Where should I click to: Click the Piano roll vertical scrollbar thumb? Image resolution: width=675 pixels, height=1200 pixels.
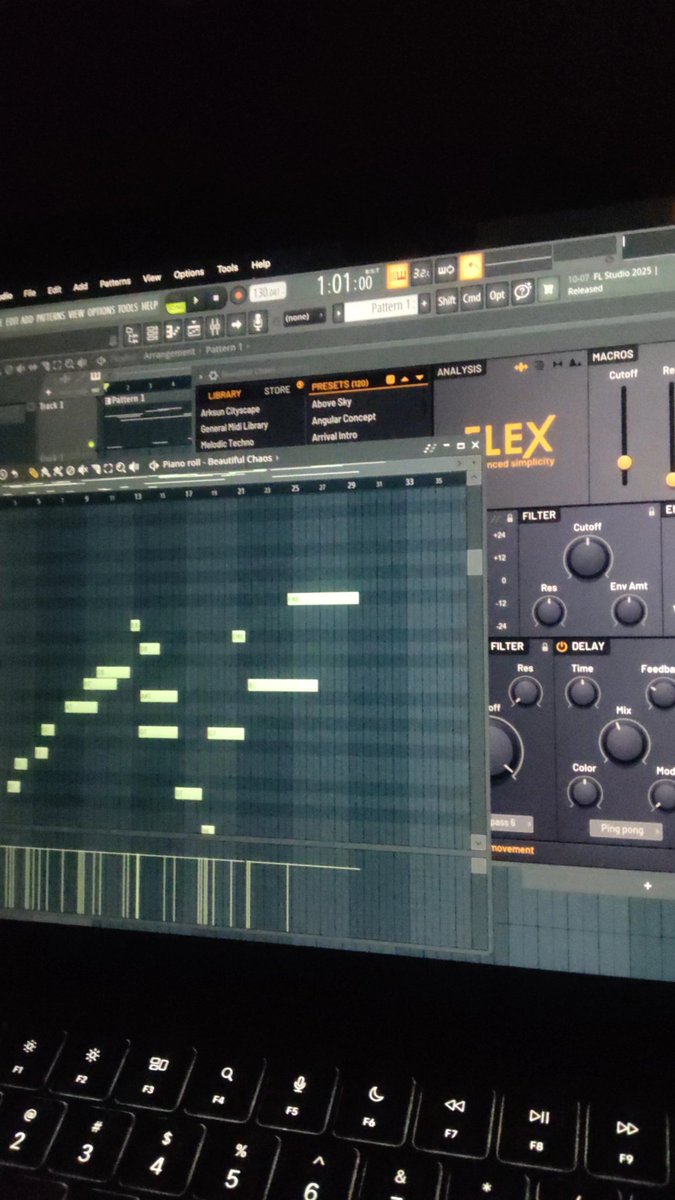(x=475, y=562)
